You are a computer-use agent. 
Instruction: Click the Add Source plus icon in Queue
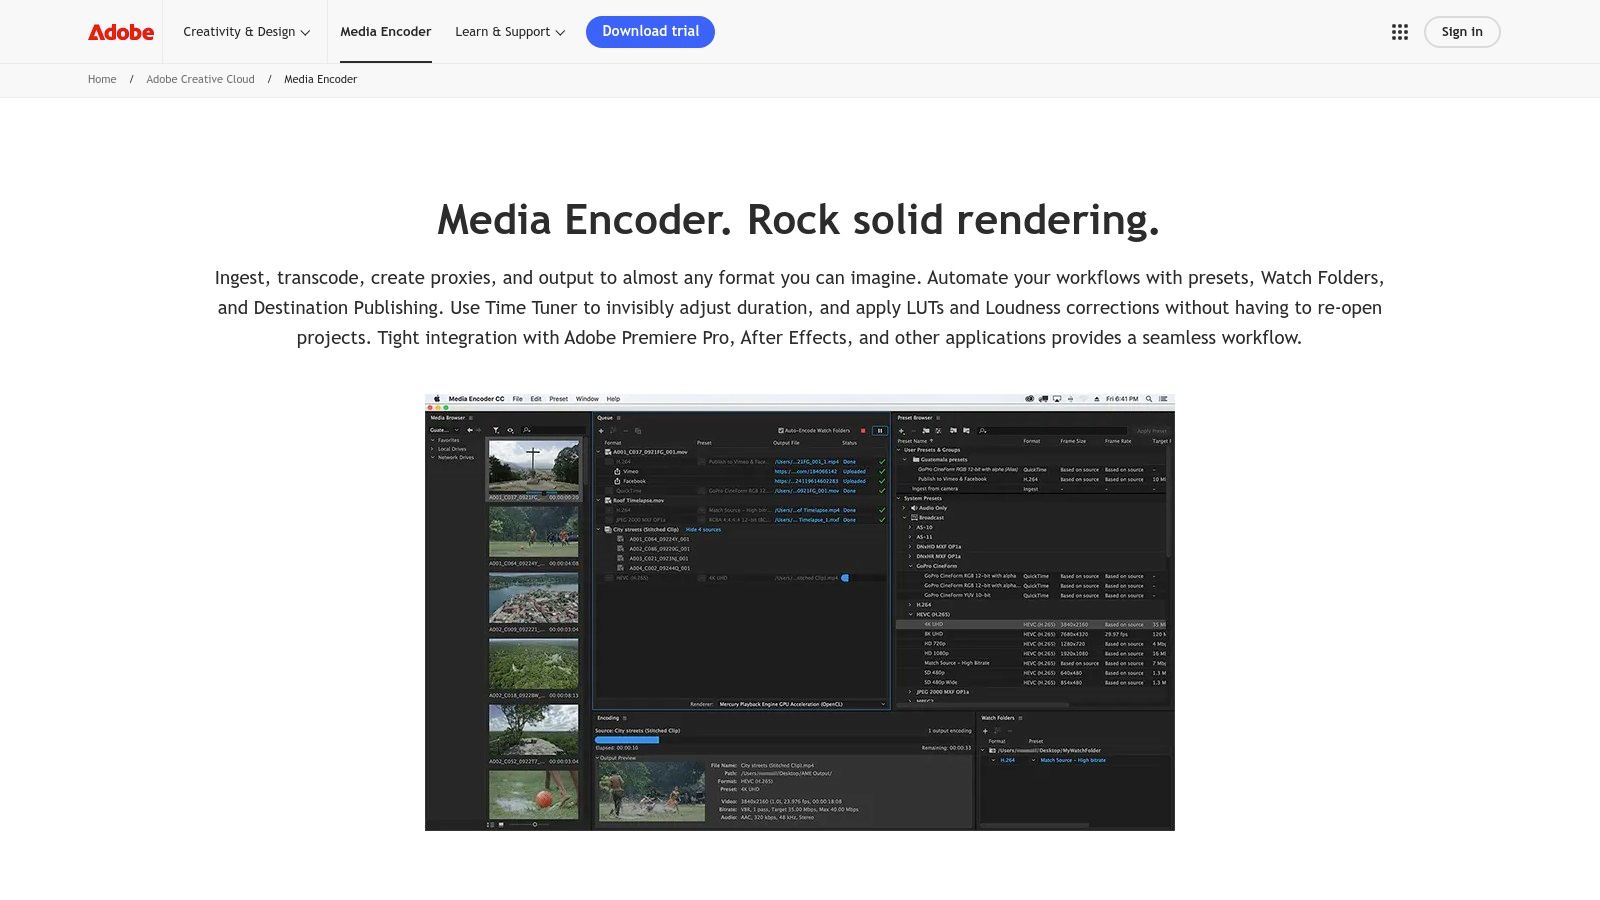[x=601, y=431]
